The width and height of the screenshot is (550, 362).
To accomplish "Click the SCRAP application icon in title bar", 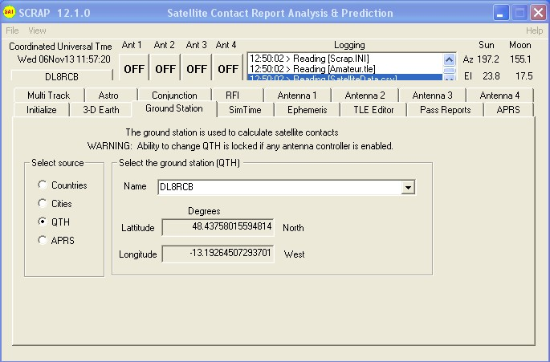I will [9, 12].
